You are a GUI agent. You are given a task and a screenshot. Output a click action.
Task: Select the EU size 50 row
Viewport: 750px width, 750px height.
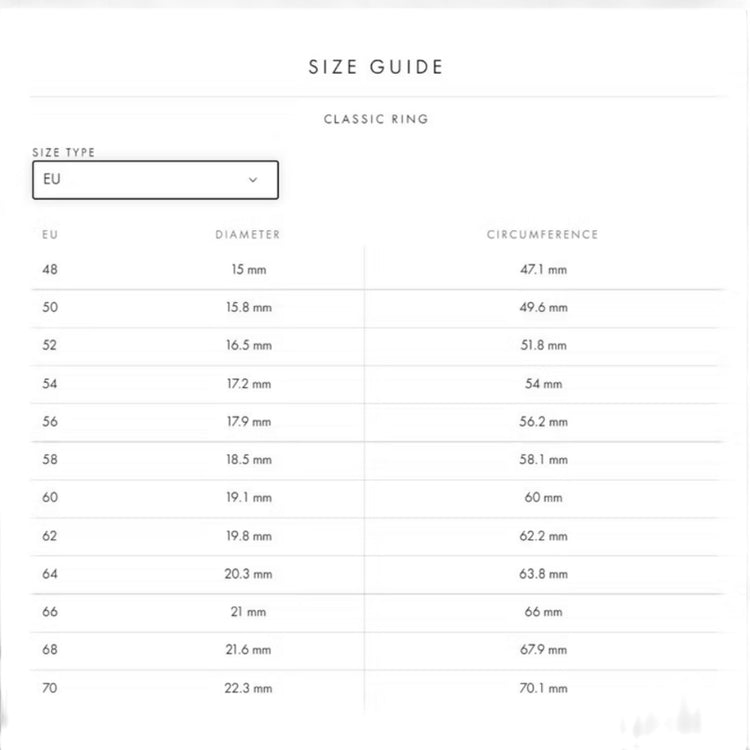[x=379, y=308]
